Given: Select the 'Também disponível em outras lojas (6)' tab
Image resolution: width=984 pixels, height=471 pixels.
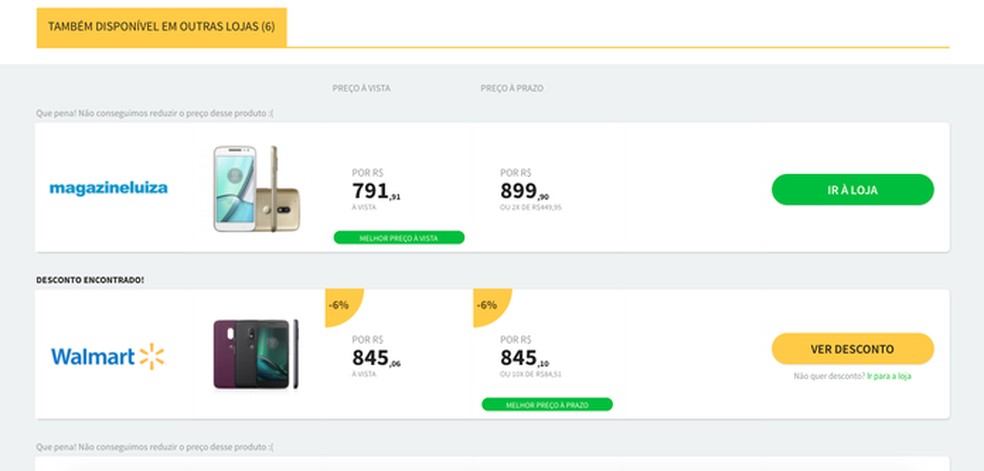Looking at the screenshot, I should (161, 27).
